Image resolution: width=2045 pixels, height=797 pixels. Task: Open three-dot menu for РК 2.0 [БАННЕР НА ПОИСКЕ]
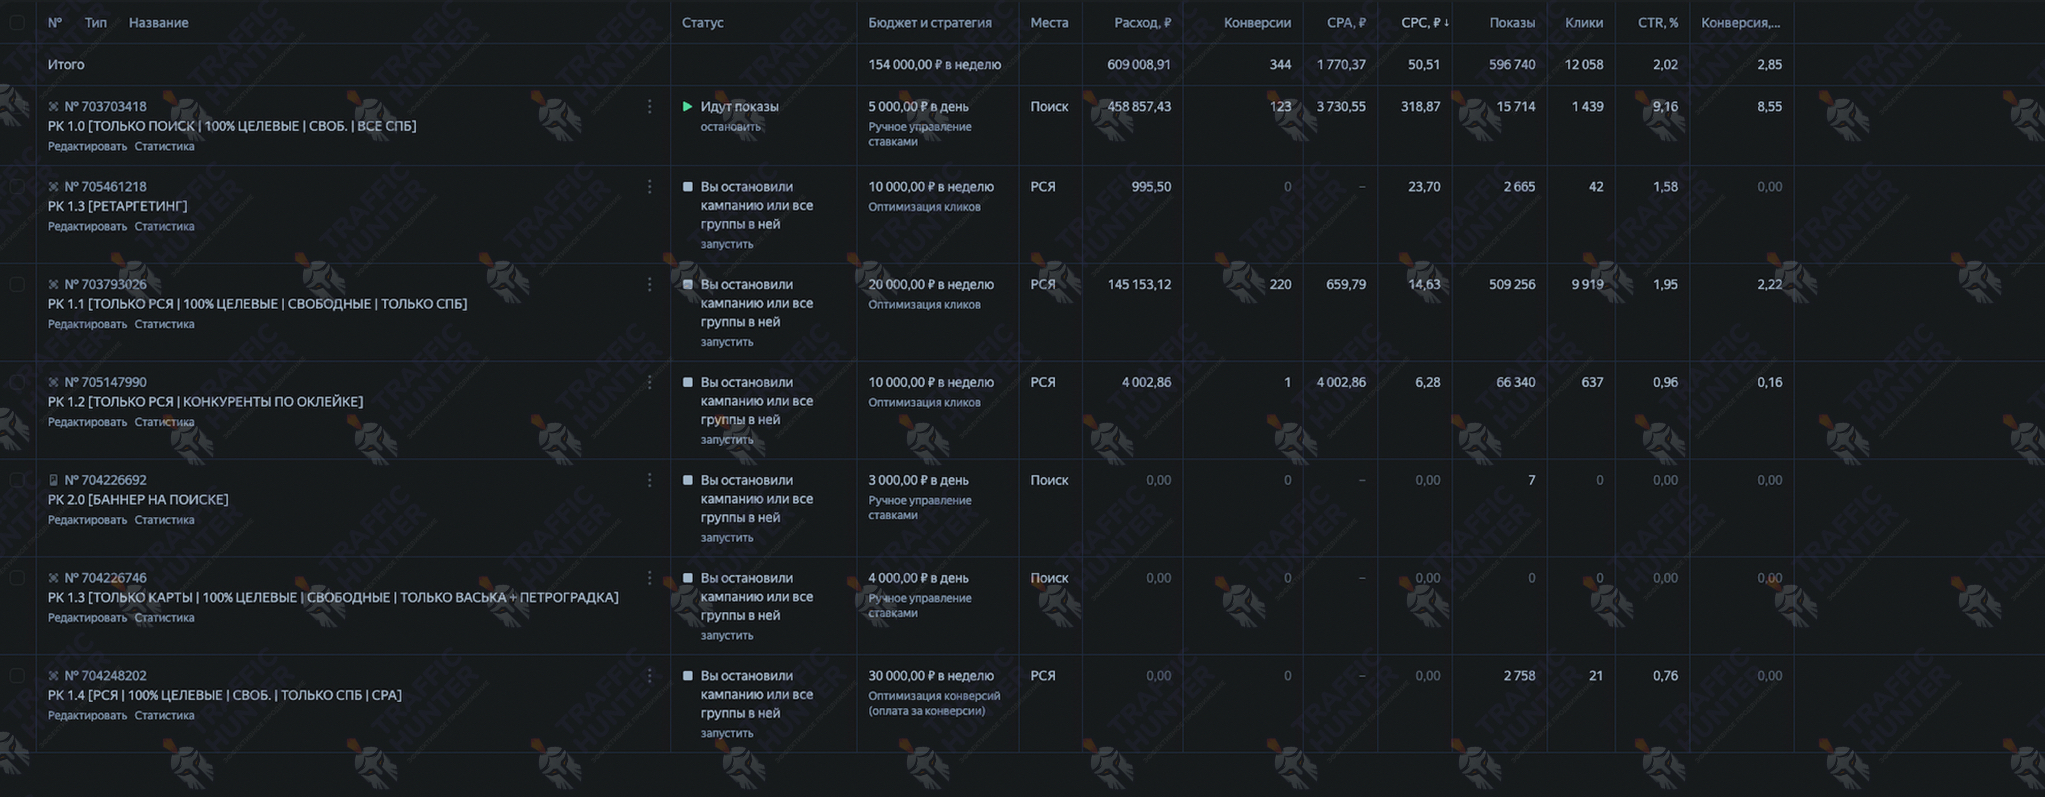[x=649, y=480]
